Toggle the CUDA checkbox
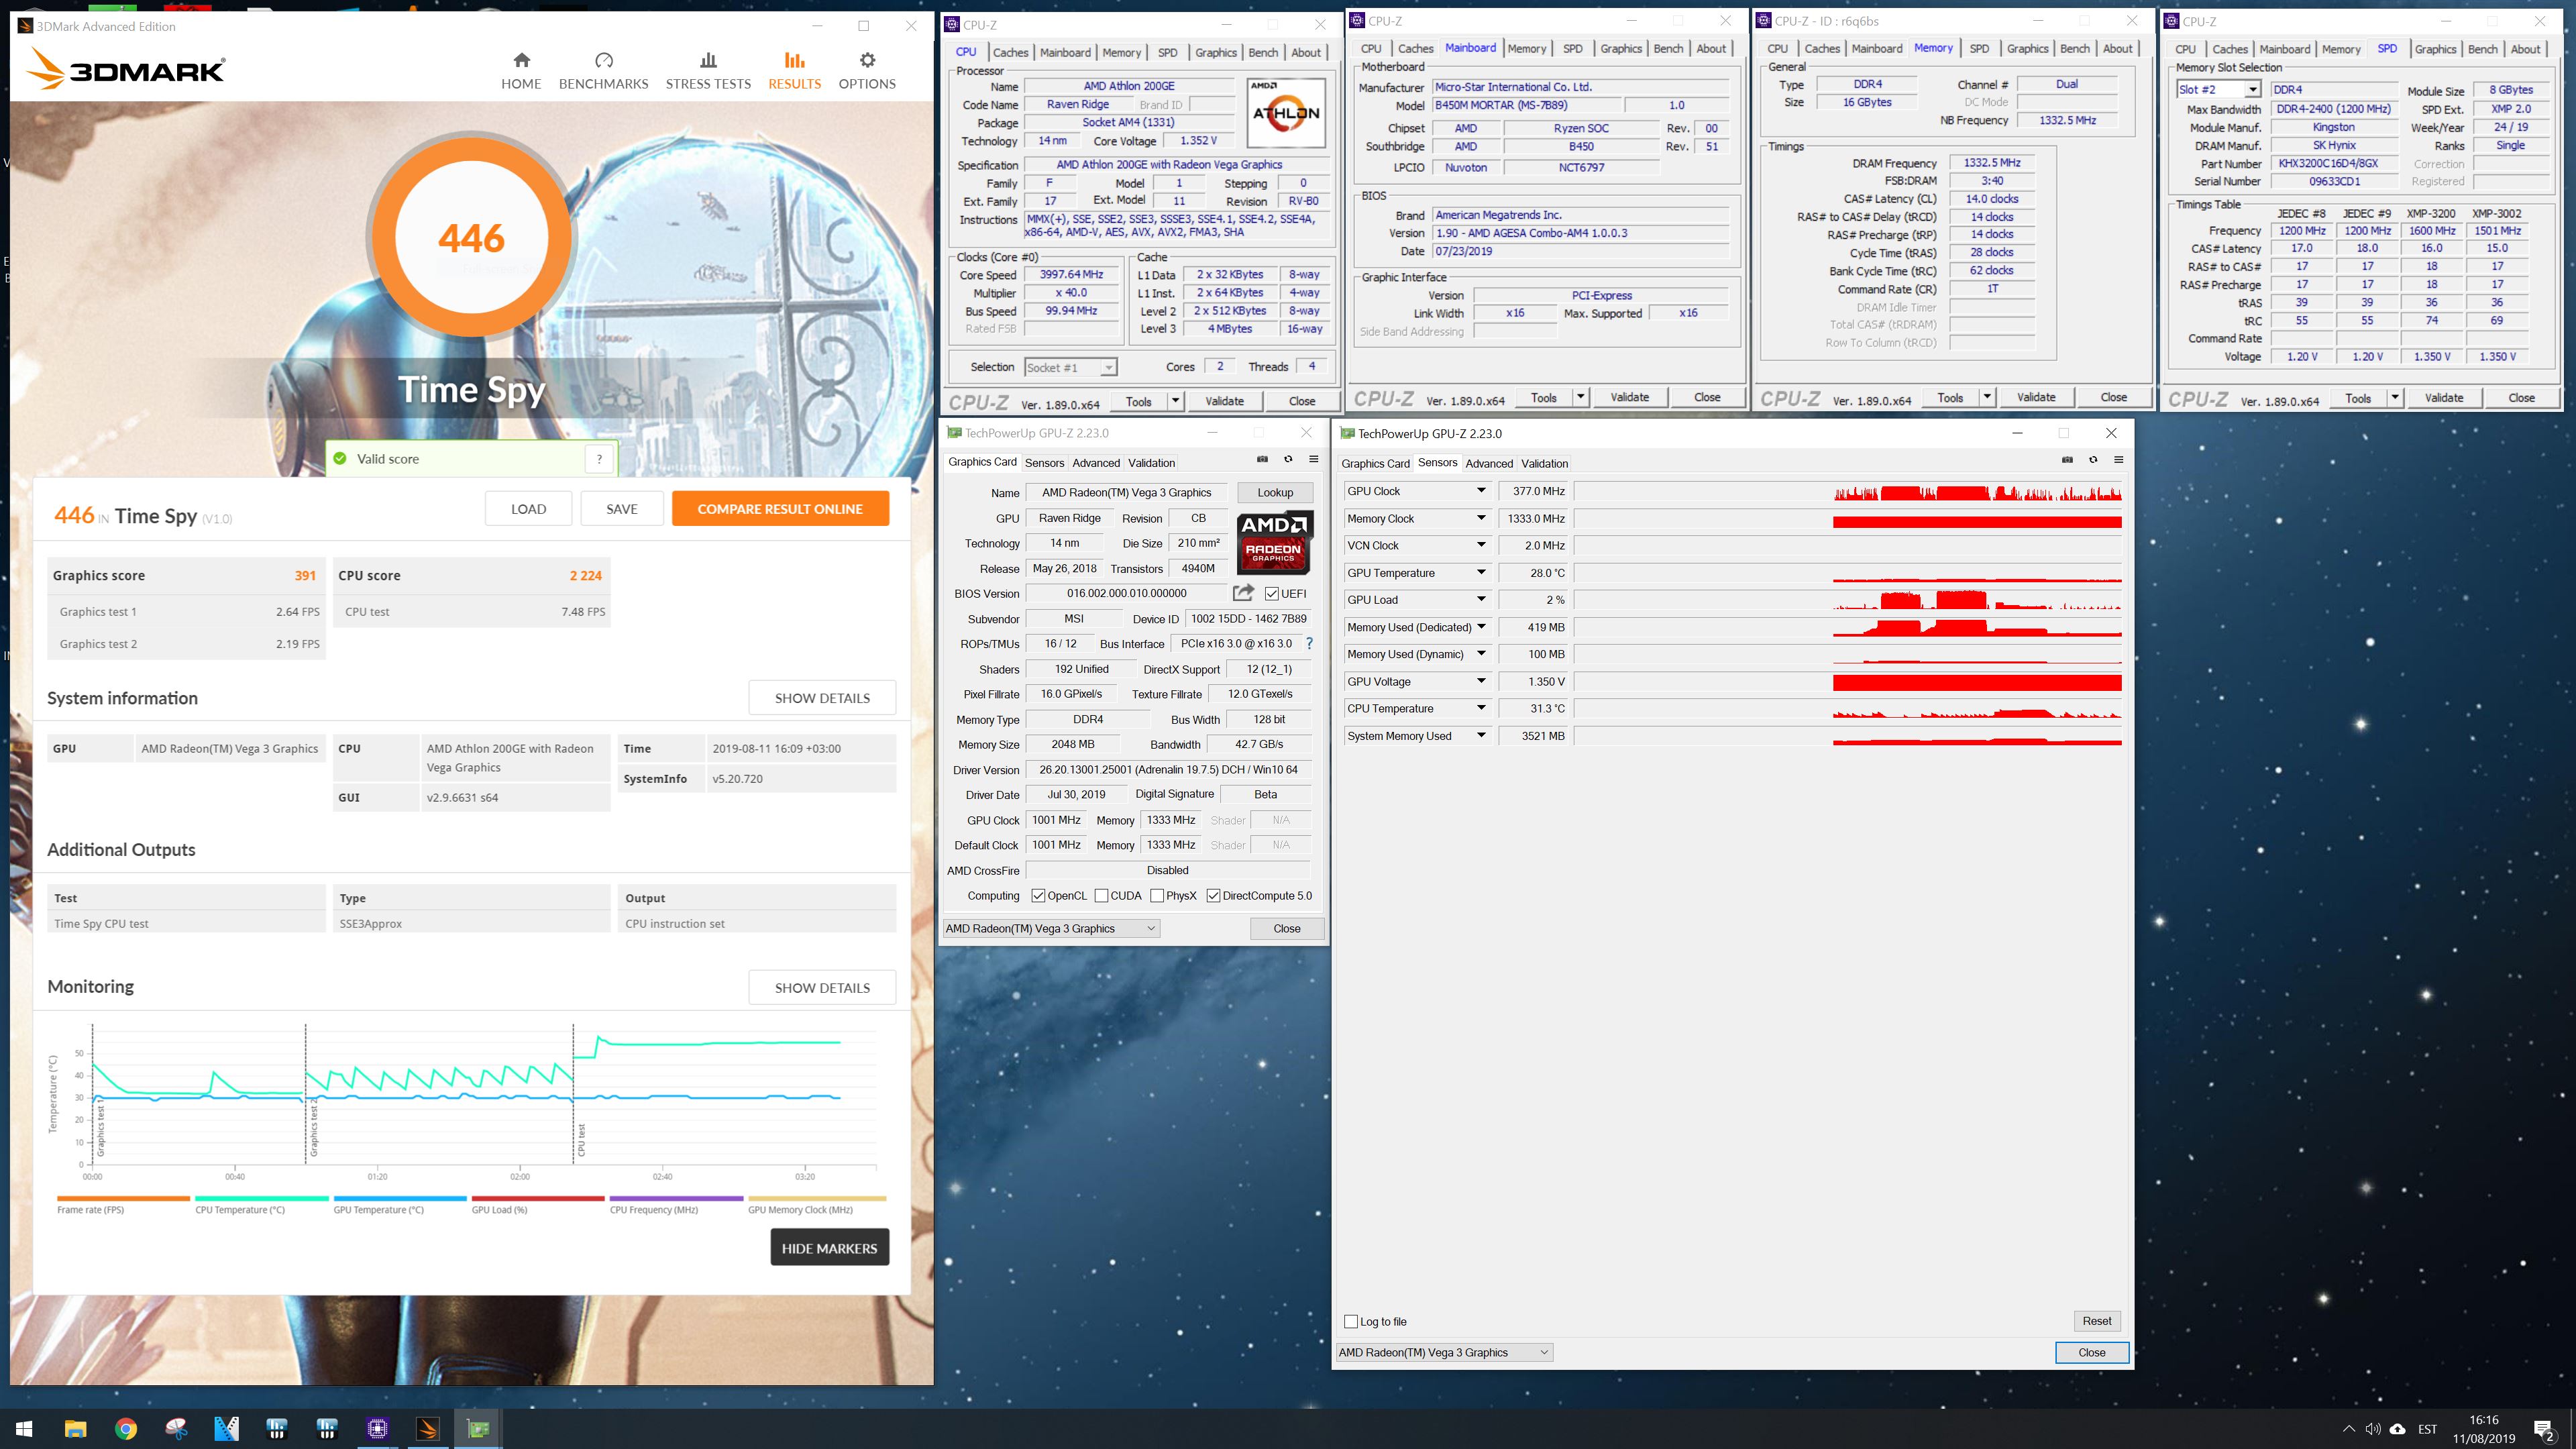 1101,895
